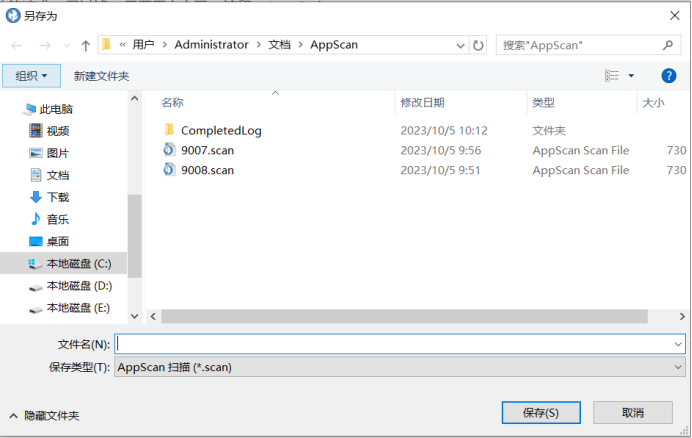
Task: Change the view layout icon
Action: click(612, 76)
